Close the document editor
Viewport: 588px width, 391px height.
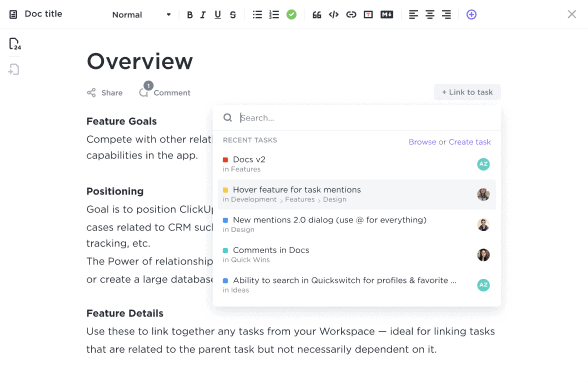click(572, 14)
